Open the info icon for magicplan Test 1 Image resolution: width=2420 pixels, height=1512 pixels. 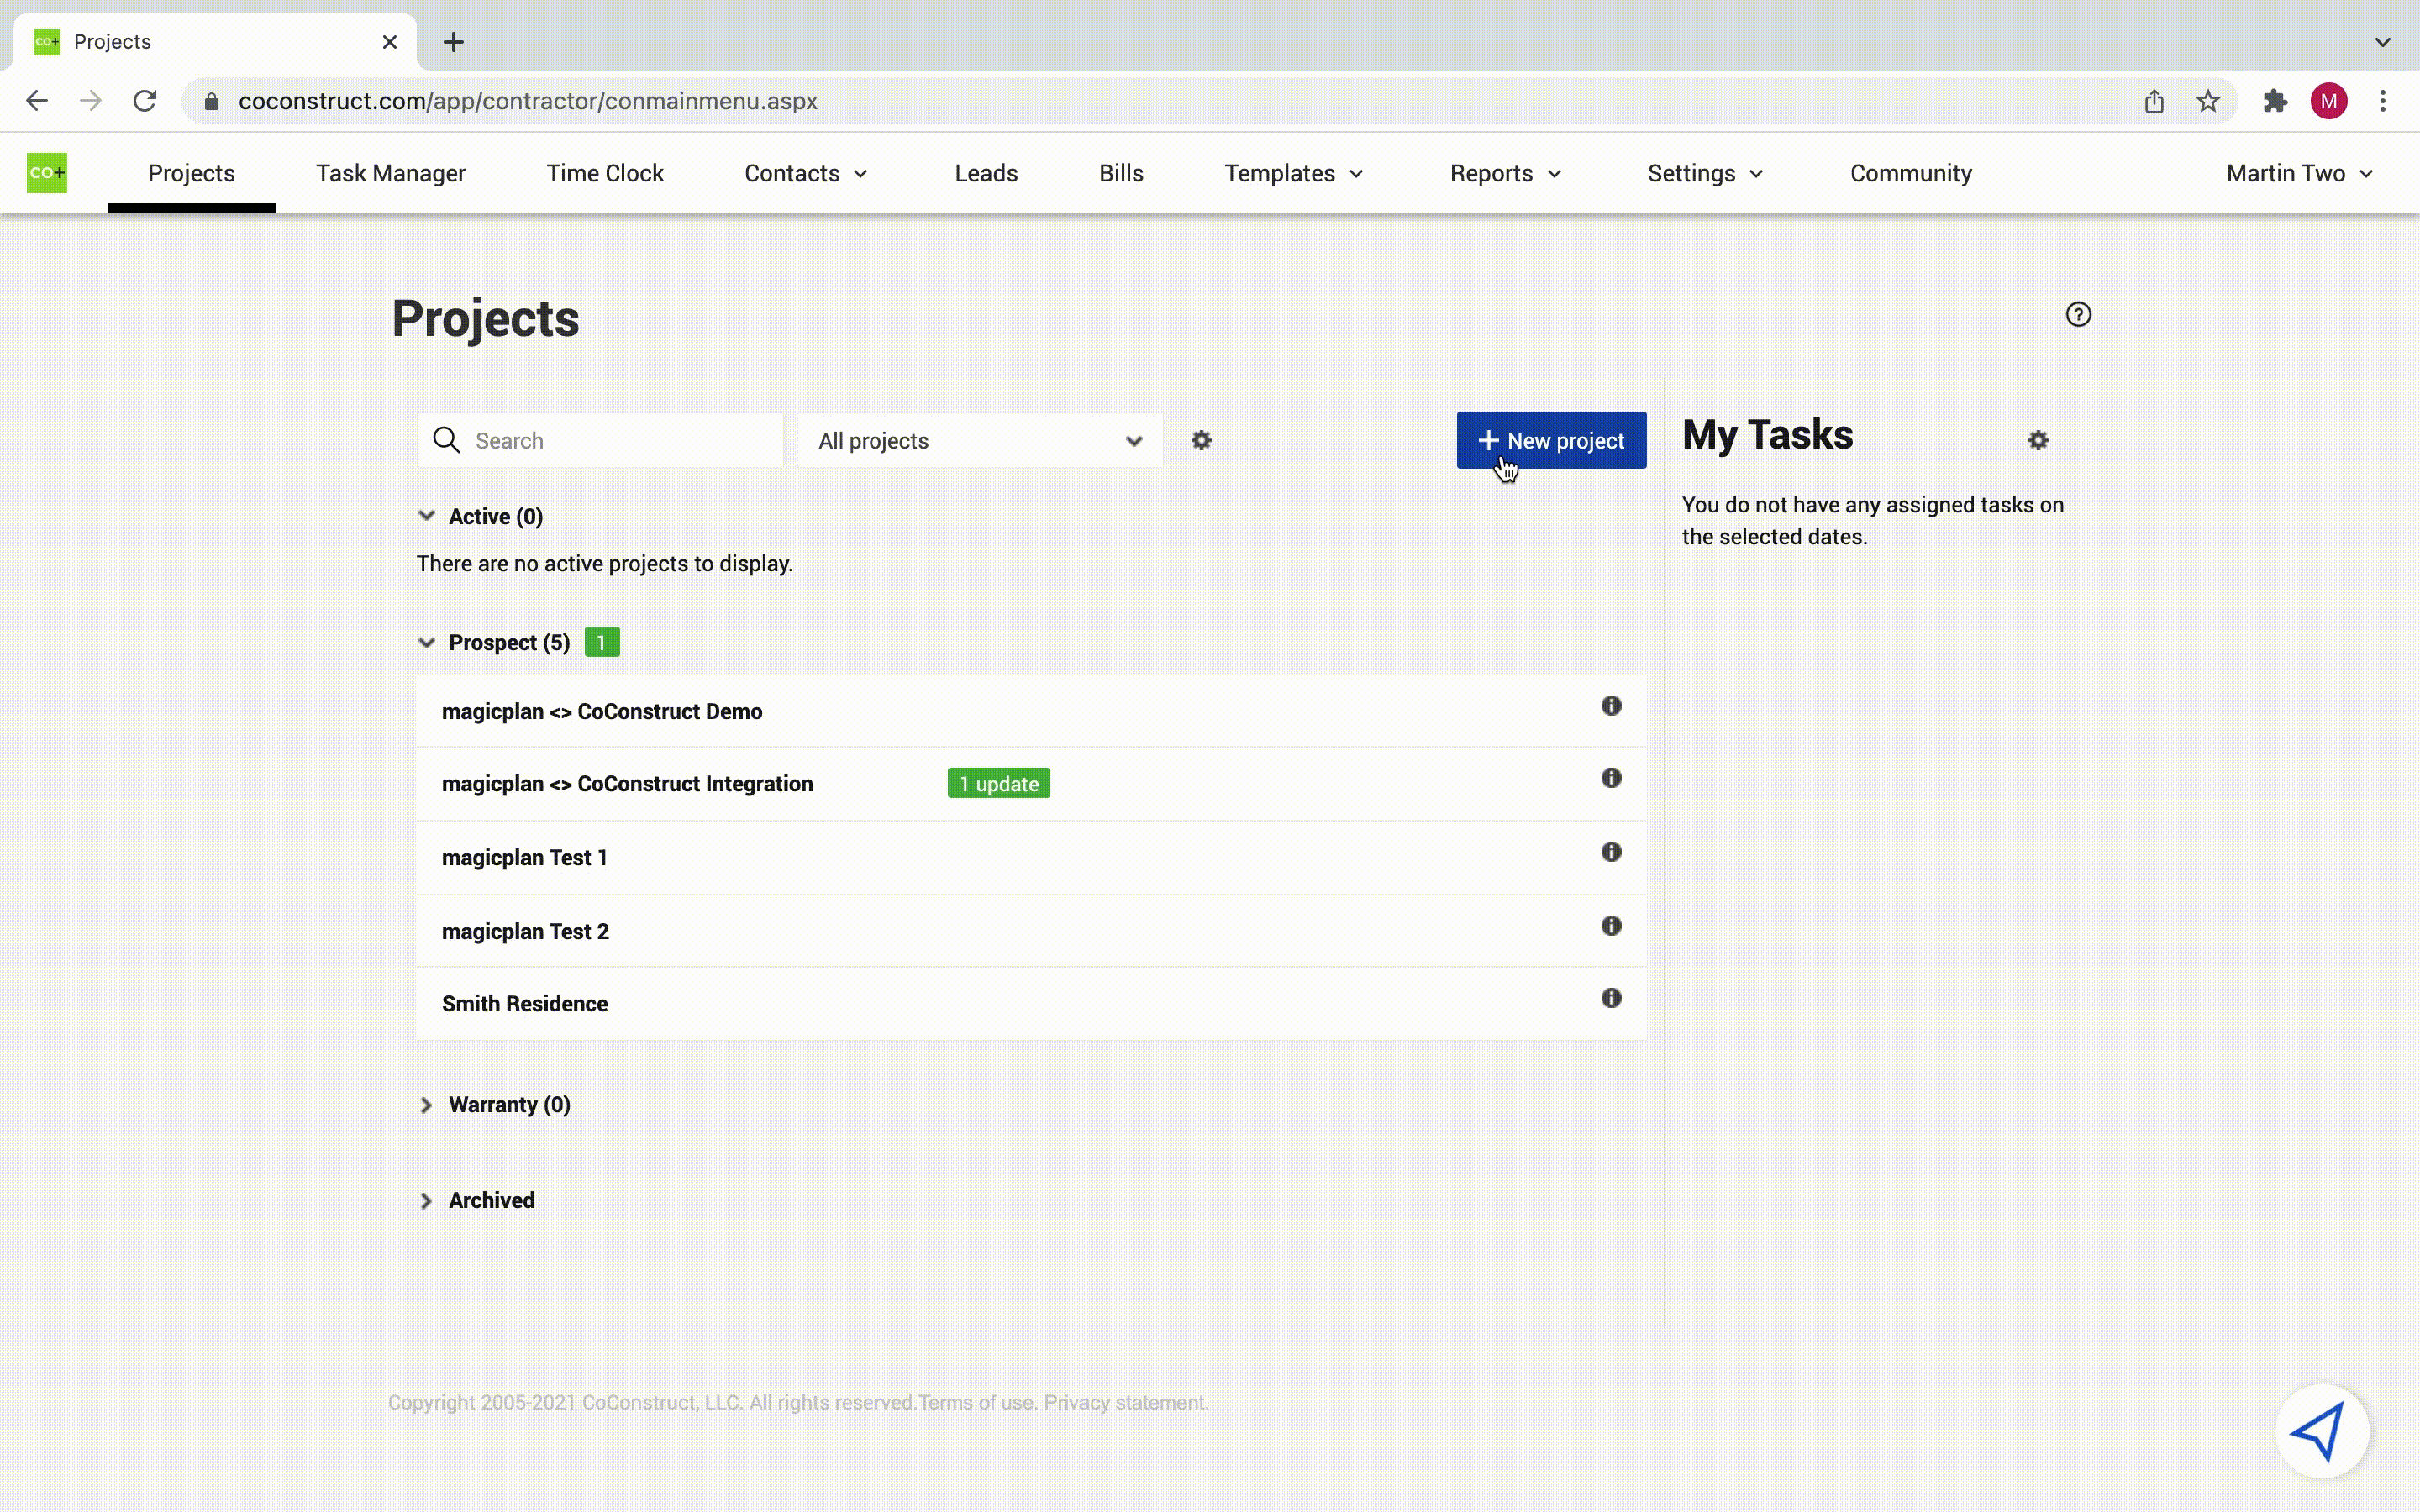pos(1610,852)
